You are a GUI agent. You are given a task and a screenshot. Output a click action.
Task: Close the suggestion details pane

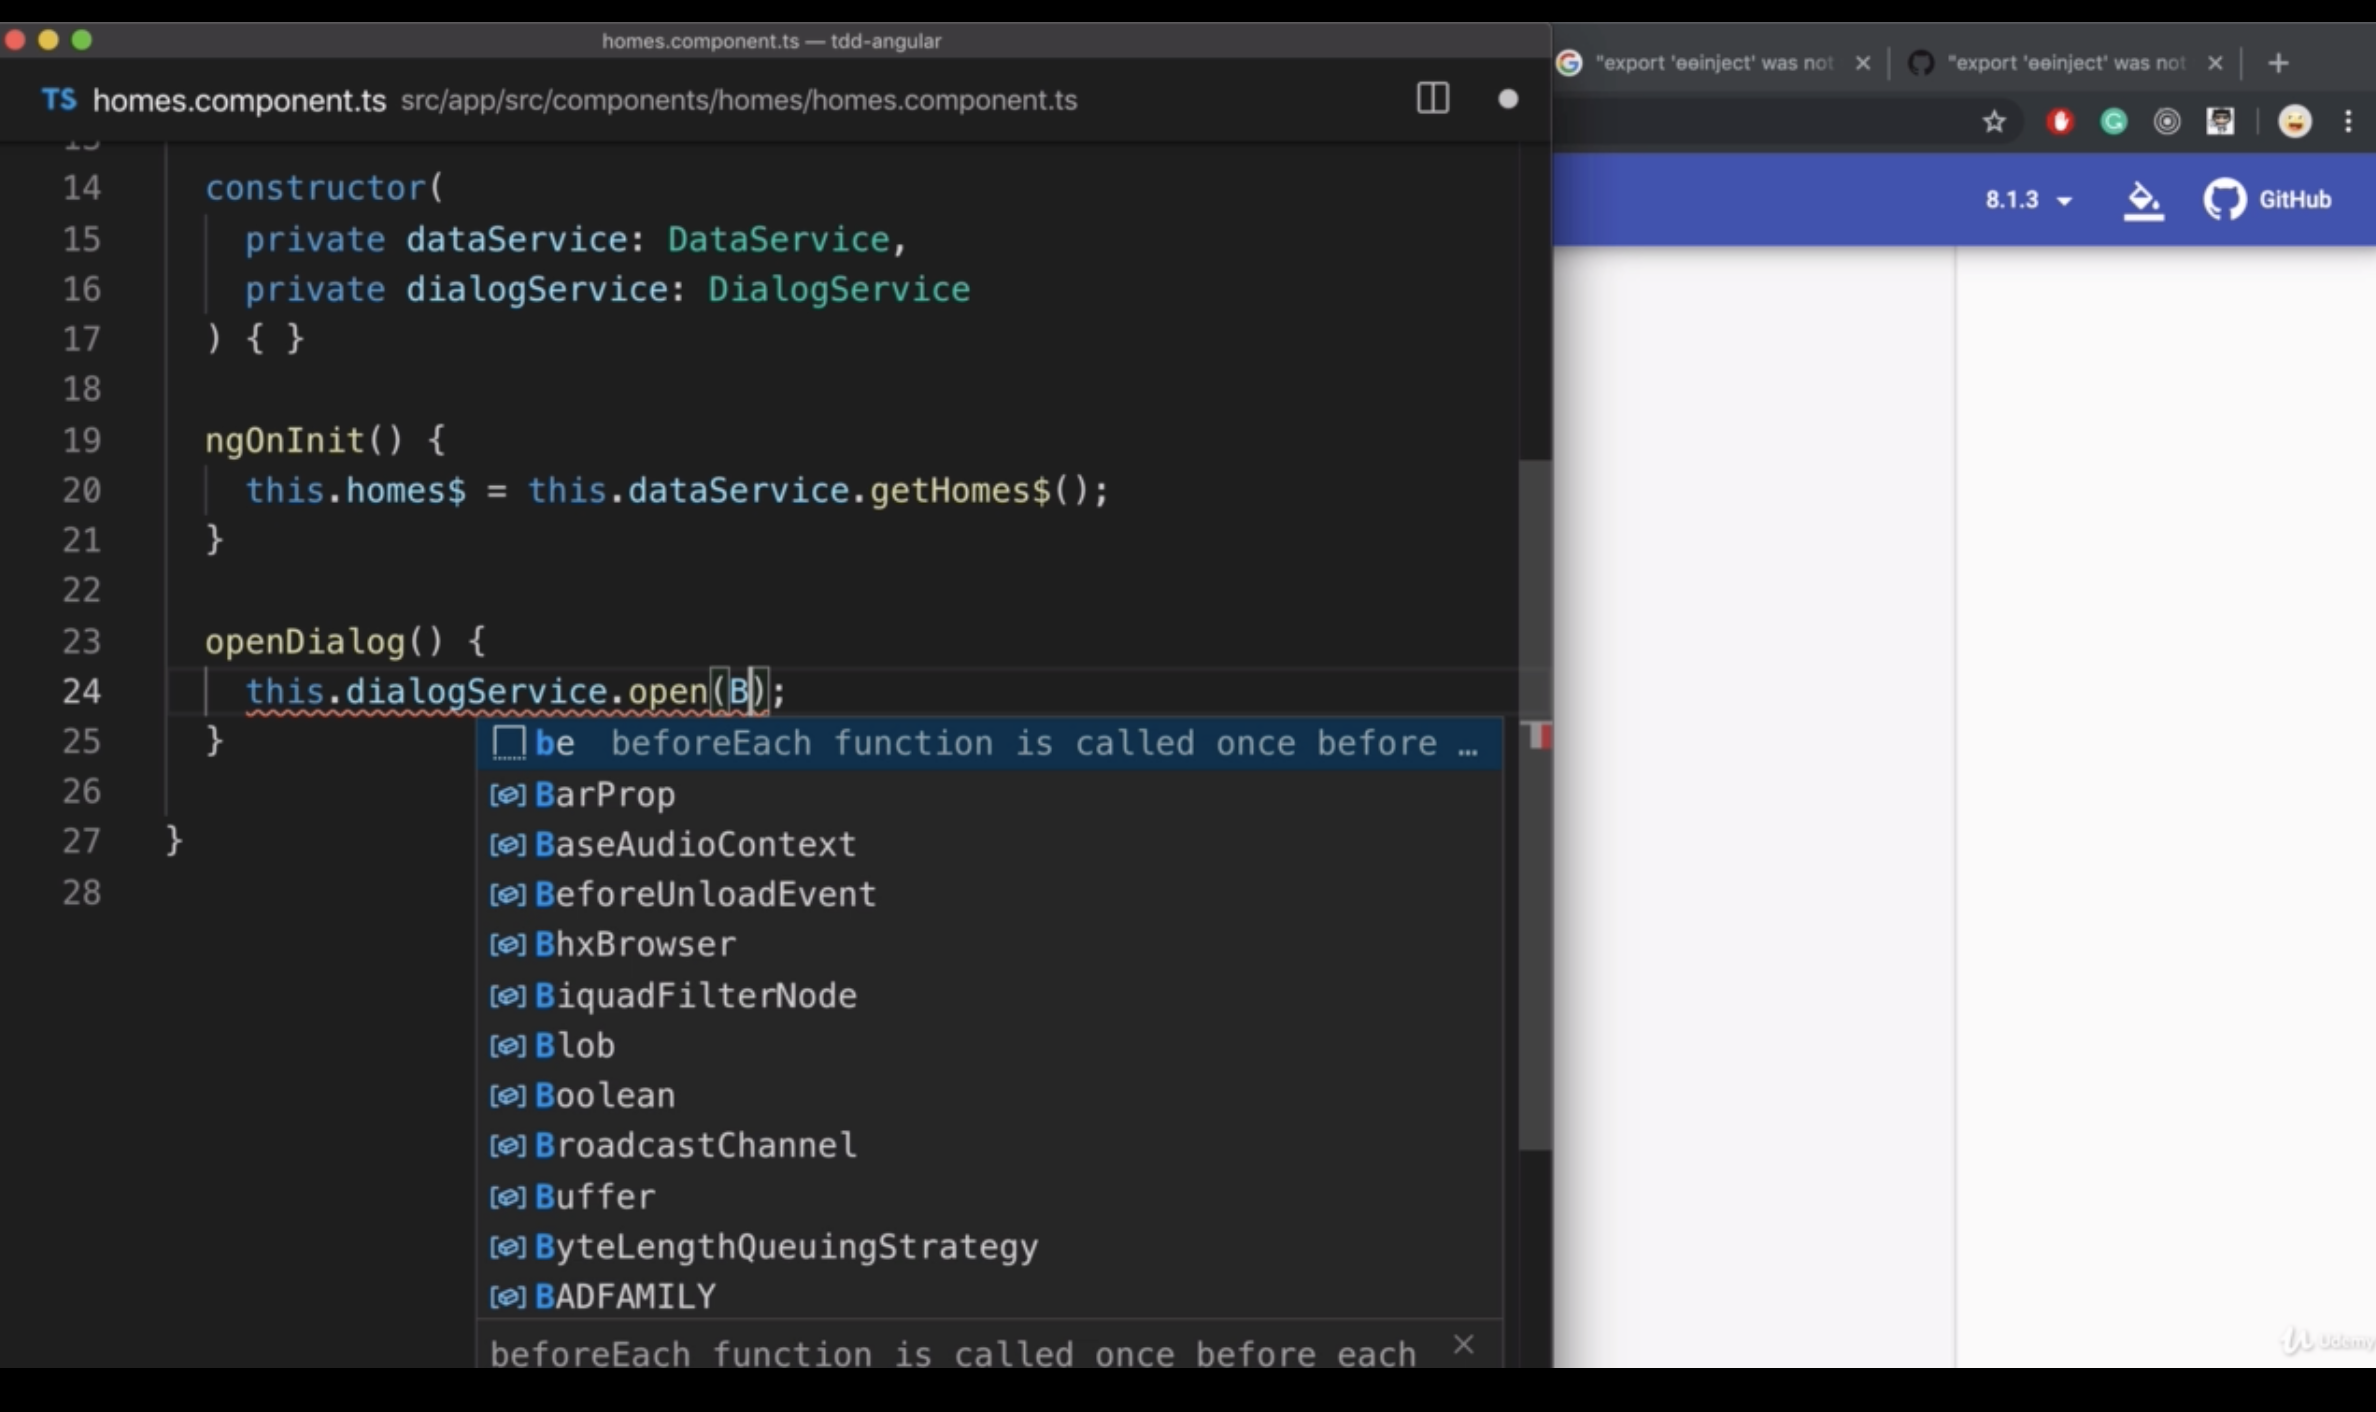1463,1344
